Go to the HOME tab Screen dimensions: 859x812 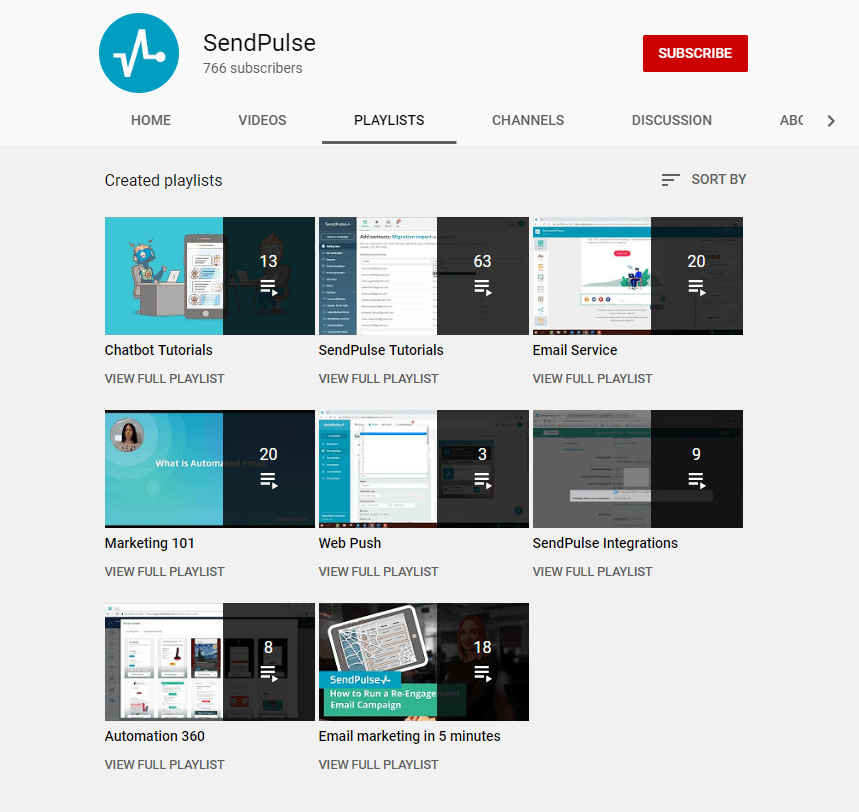pyautogui.click(x=150, y=119)
